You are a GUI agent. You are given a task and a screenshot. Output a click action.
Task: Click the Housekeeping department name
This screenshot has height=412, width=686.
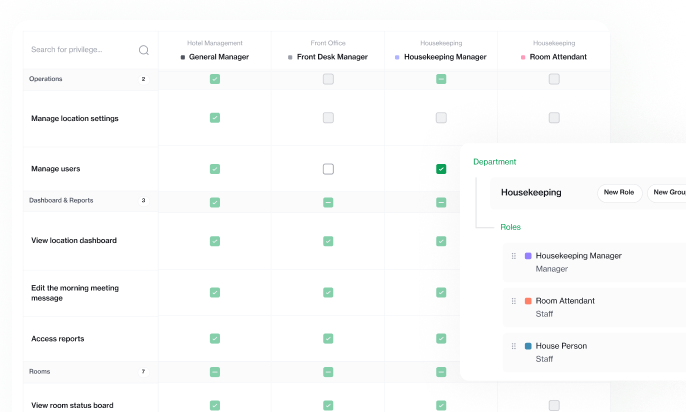coord(531,192)
